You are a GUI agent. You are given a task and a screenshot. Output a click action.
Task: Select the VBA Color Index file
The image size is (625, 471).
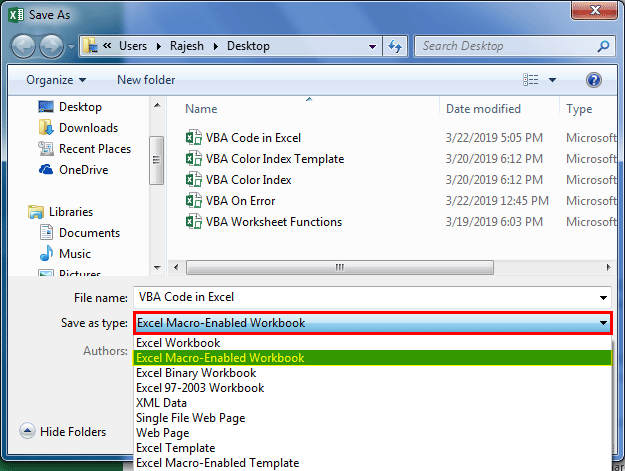pyautogui.click(x=248, y=180)
